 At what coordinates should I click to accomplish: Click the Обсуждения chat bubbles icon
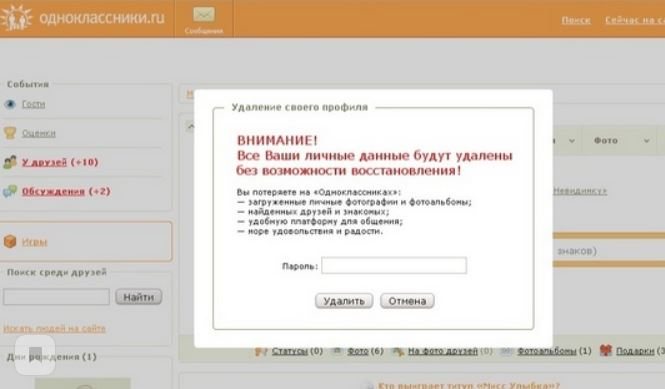[x=10, y=191]
